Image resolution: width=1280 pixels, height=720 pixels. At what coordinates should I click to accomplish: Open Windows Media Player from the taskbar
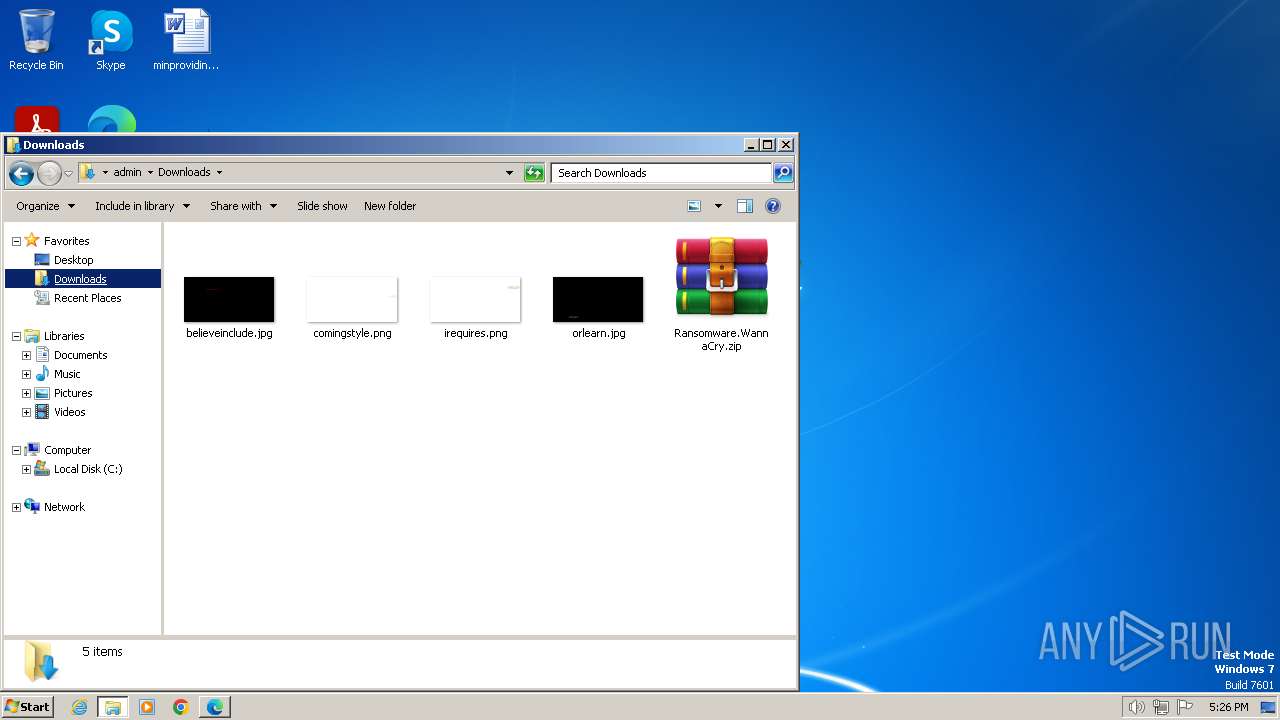click(147, 707)
